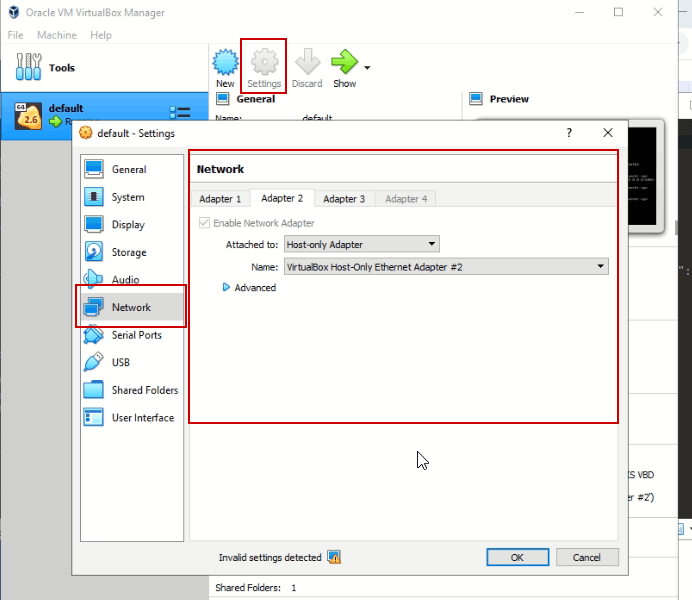Click the settings dialog gear icon
Screen dimensions: 692x600
pos(86,133)
